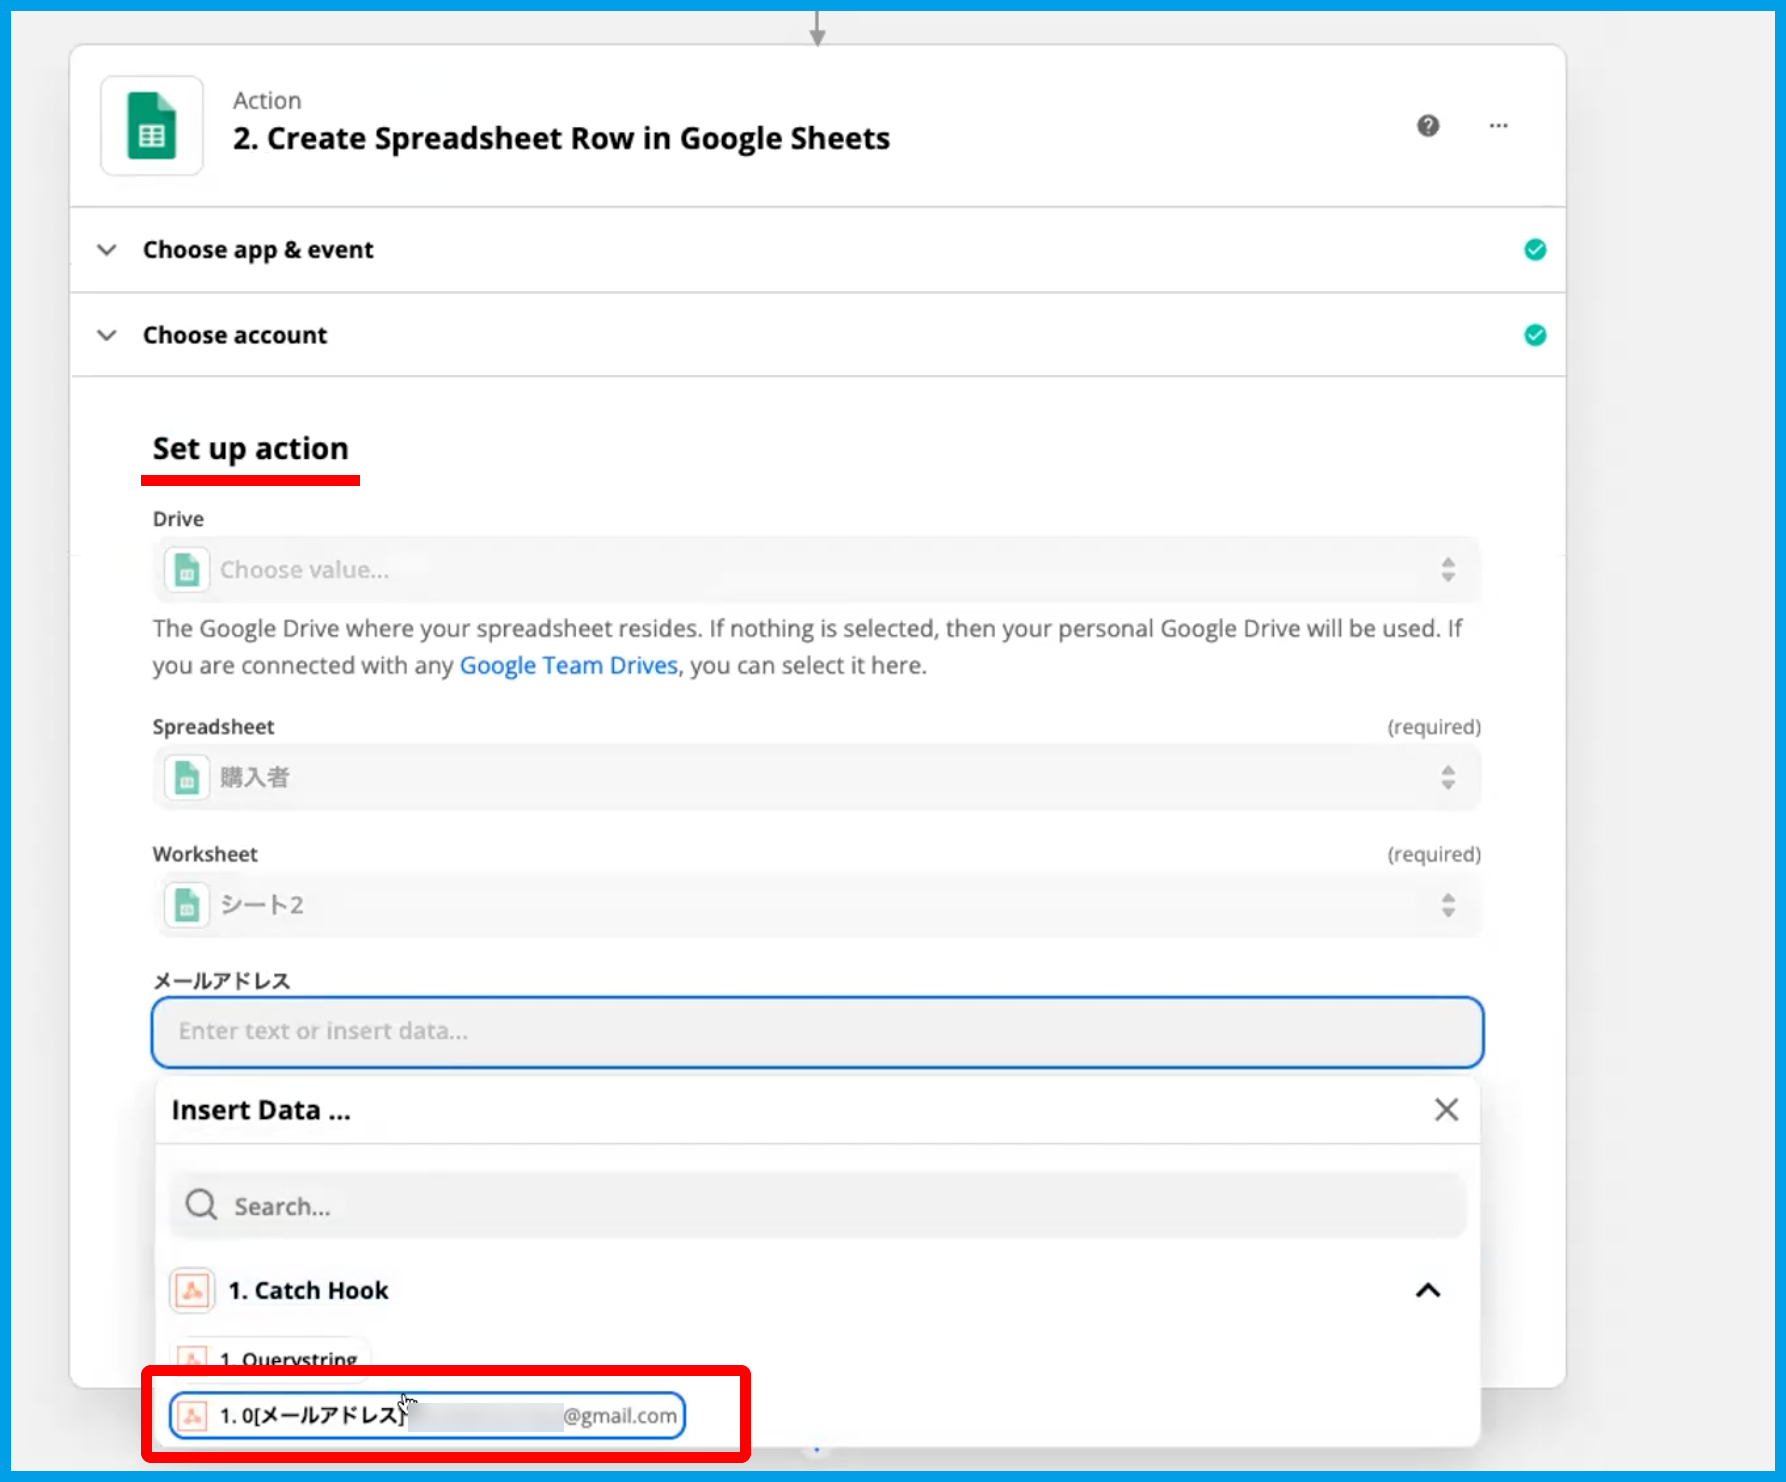
Task: Open the help question mark icon
Action: point(1428,126)
